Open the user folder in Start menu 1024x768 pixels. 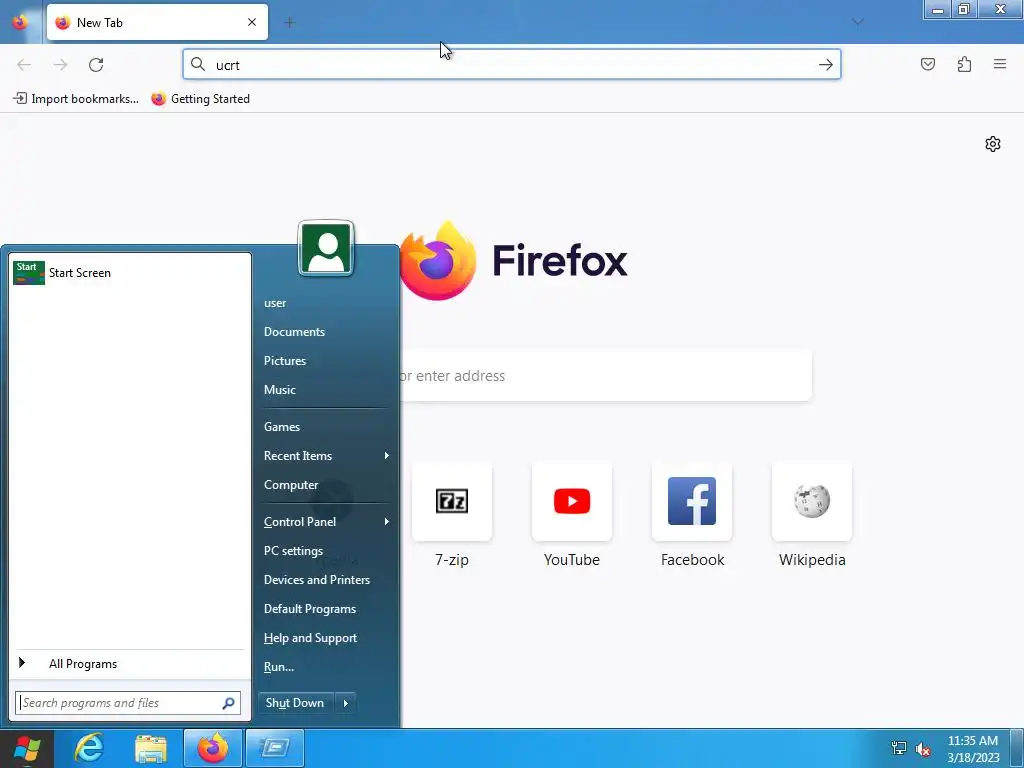click(275, 303)
